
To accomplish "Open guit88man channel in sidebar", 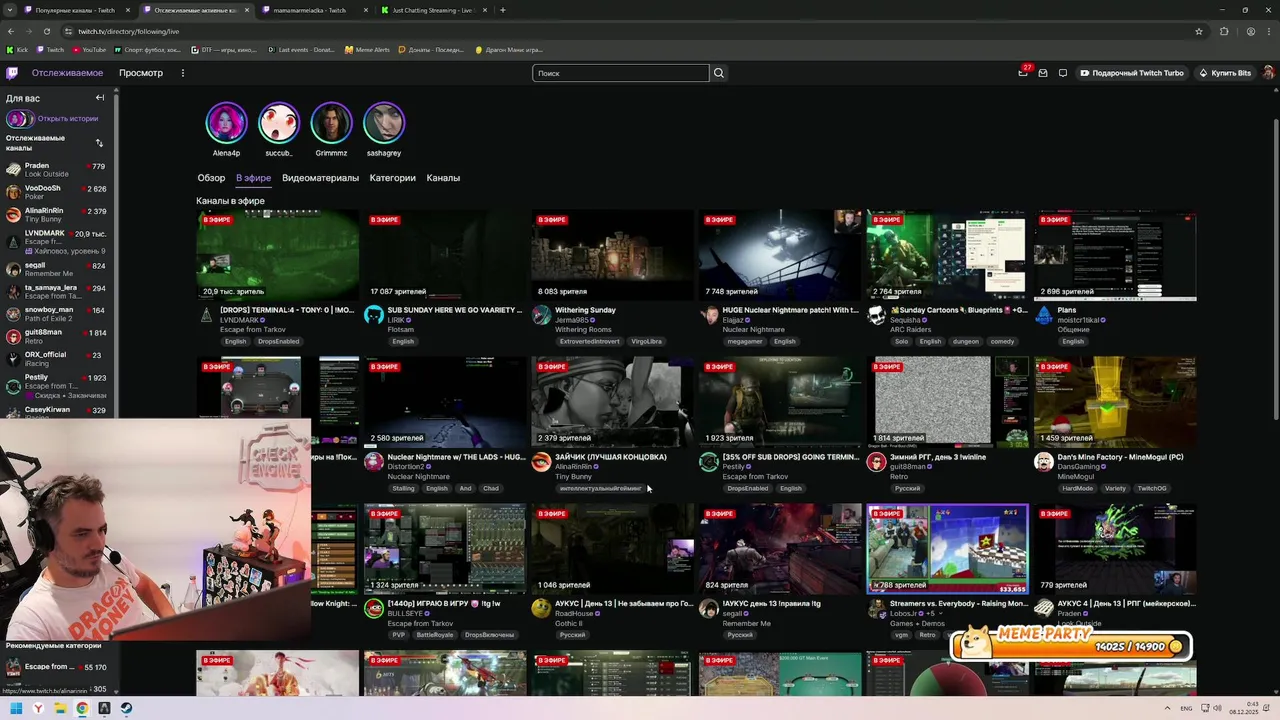I will tap(57, 336).
